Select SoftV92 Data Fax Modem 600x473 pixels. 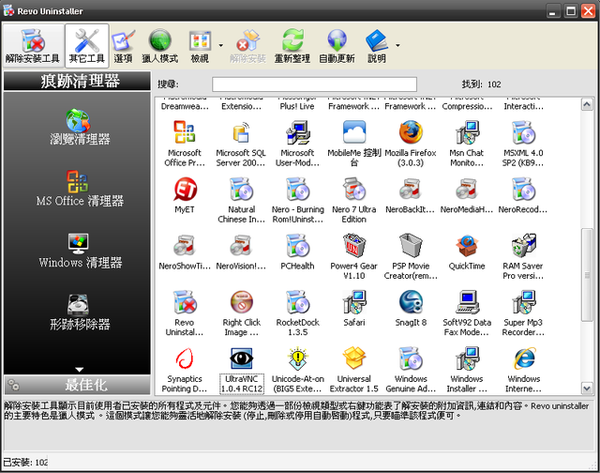(x=466, y=313)
